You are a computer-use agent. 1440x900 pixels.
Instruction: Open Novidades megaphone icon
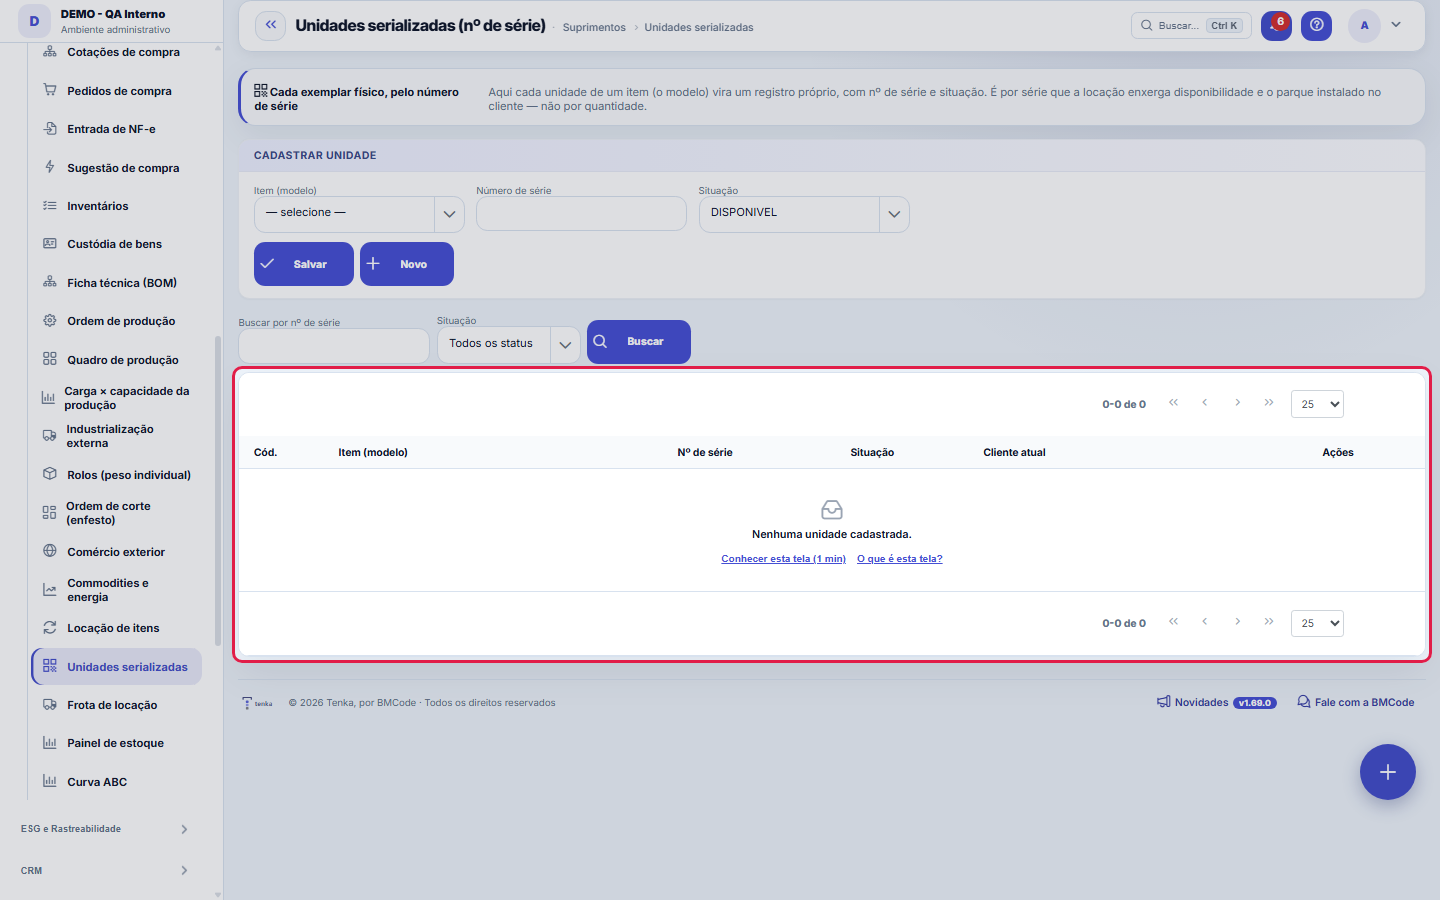[1164, 702]
